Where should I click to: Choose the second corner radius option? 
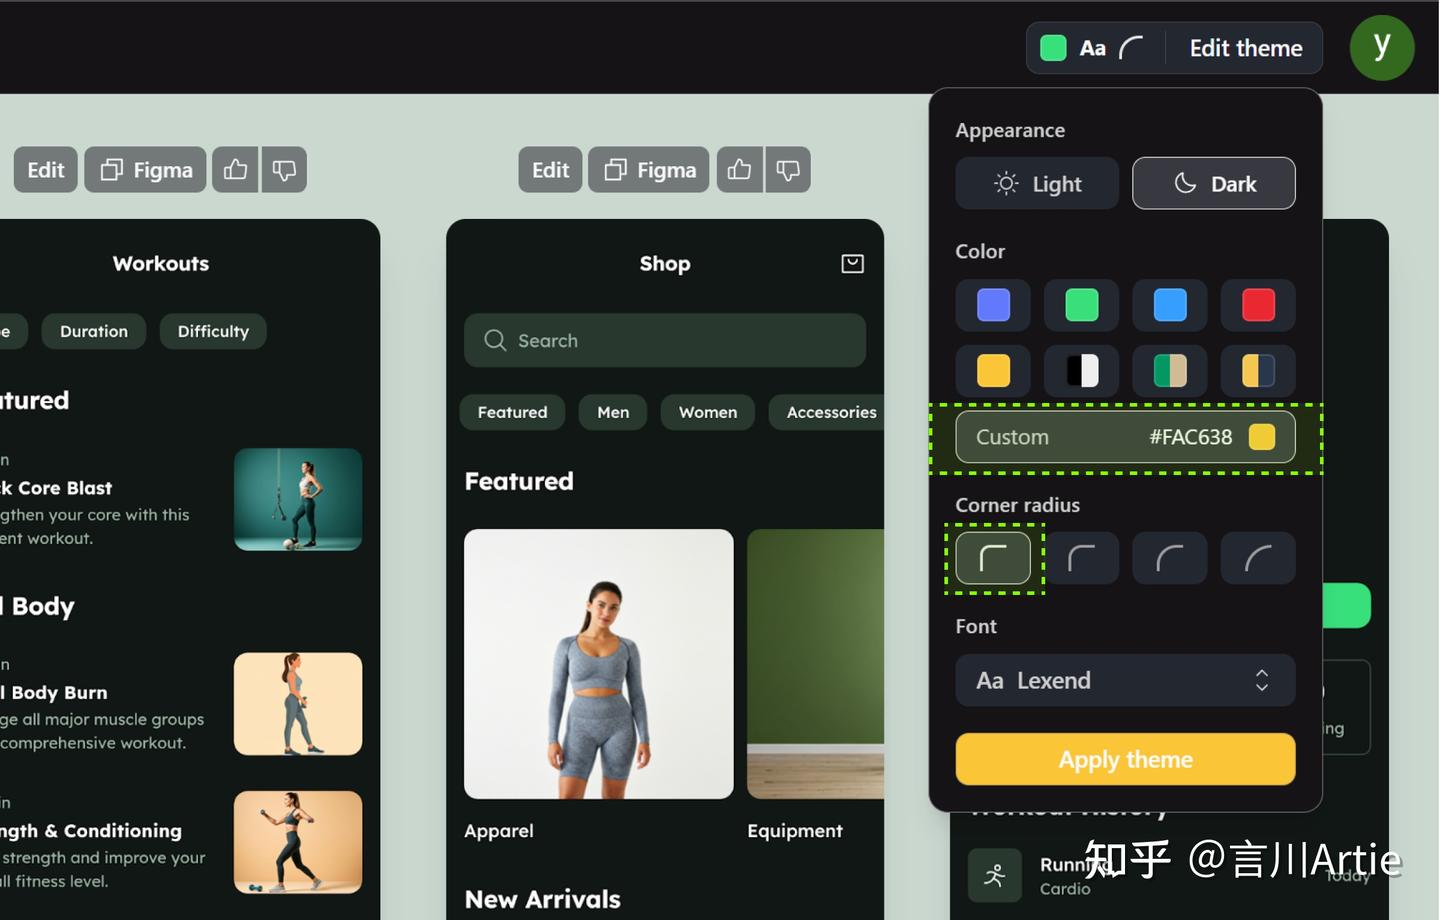[1081, 558]
